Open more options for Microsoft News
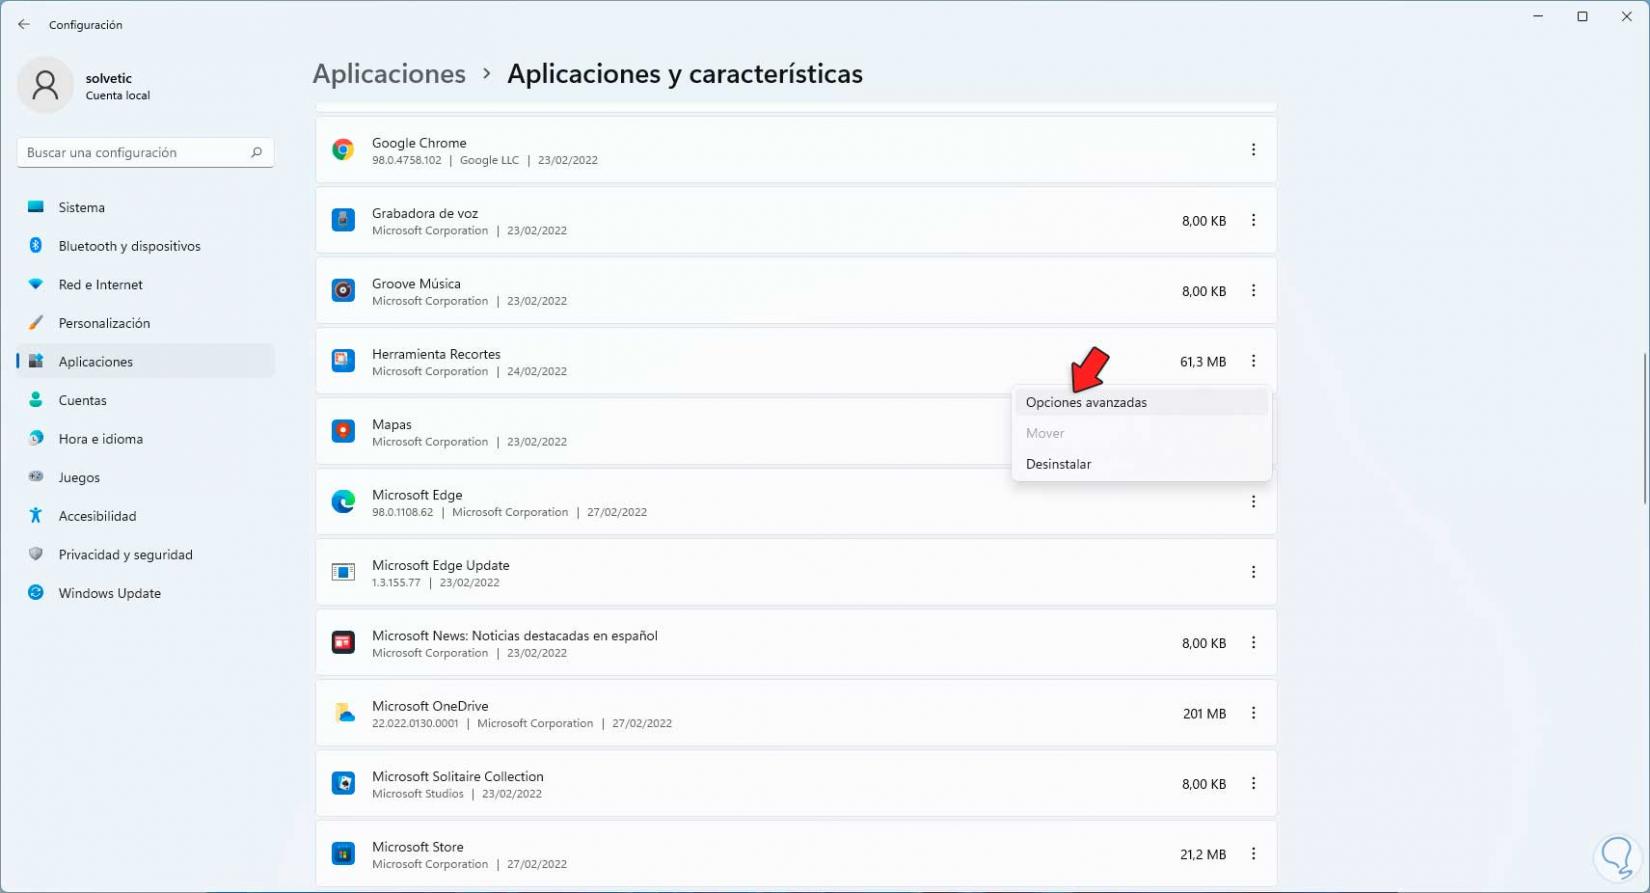This screenshot has width=1650, height=893. [1253, 643]
